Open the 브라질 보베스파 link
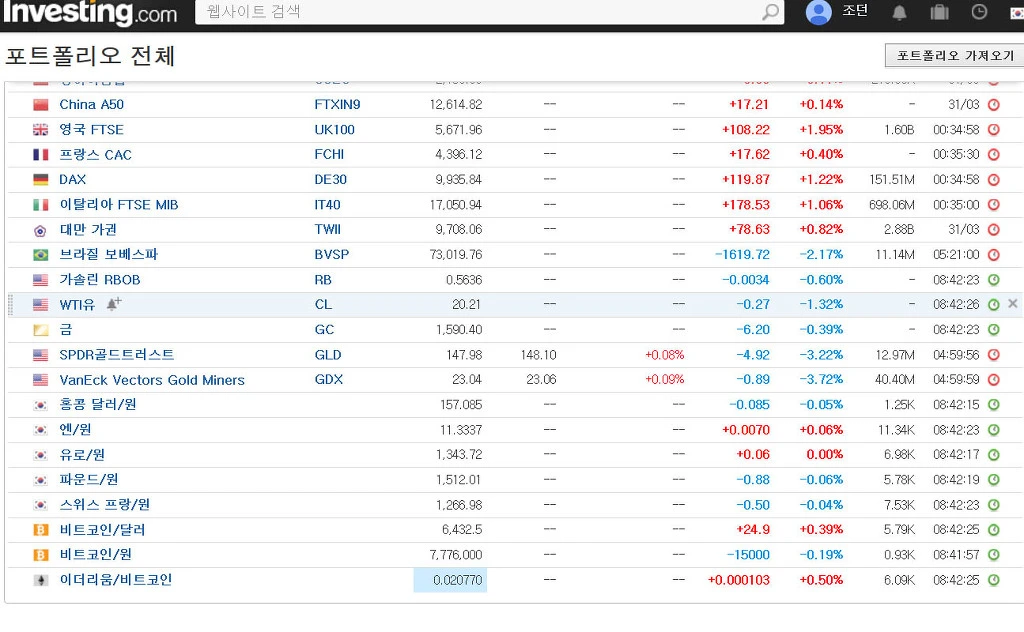This screenshot has height=632, width=1024. pos(108,254)
